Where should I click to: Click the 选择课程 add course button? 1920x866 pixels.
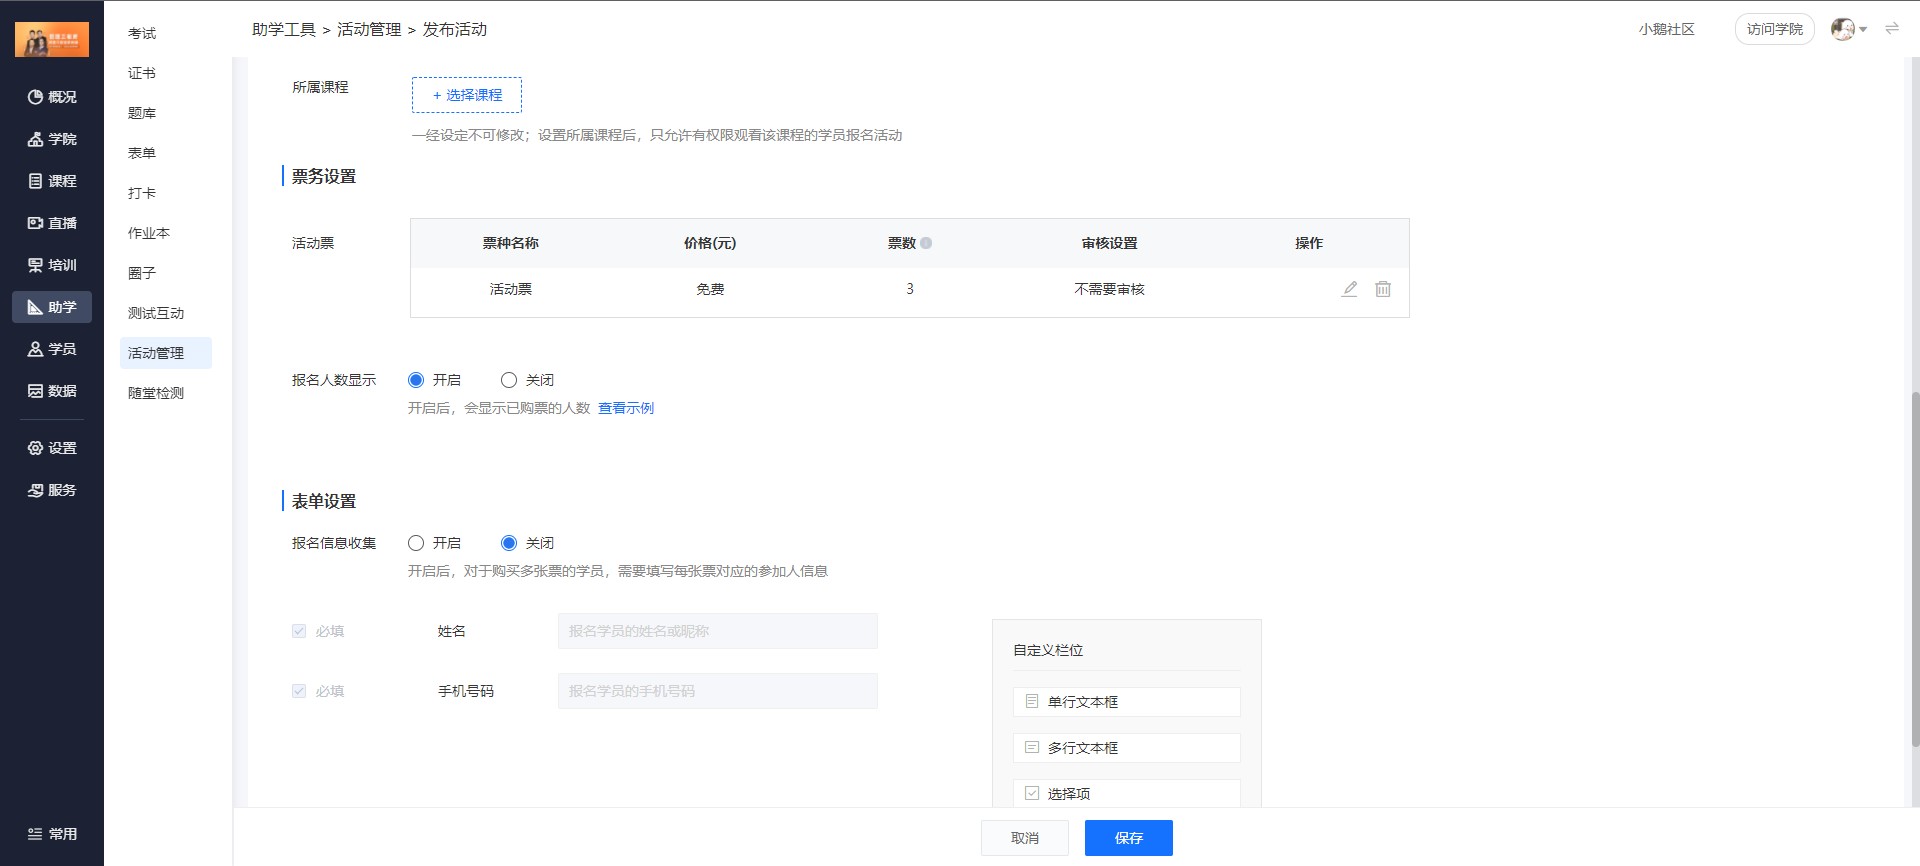click(x=467, y=95)
